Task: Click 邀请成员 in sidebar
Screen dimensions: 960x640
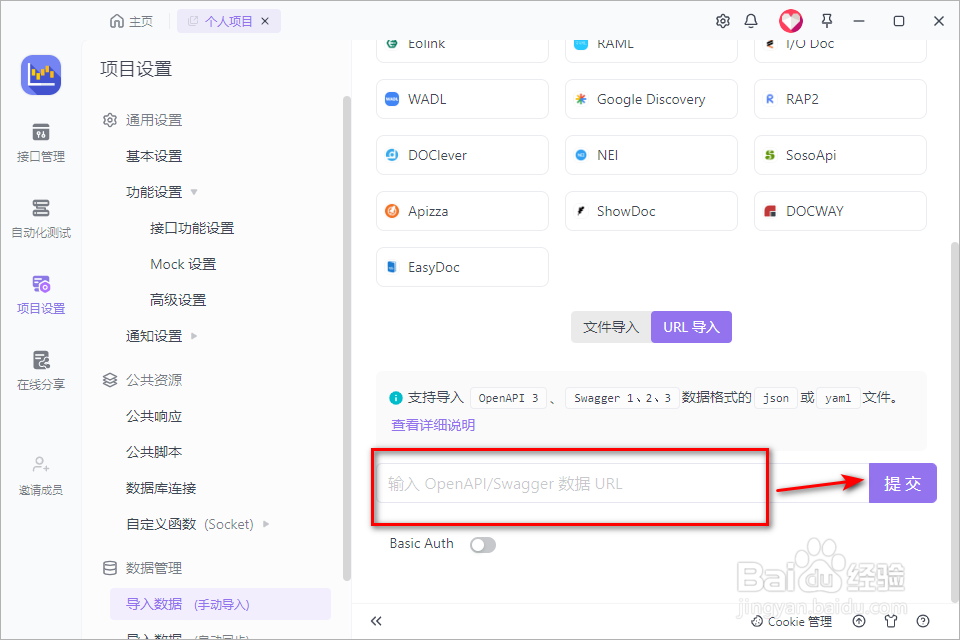Action: click(x=41, y=476)
